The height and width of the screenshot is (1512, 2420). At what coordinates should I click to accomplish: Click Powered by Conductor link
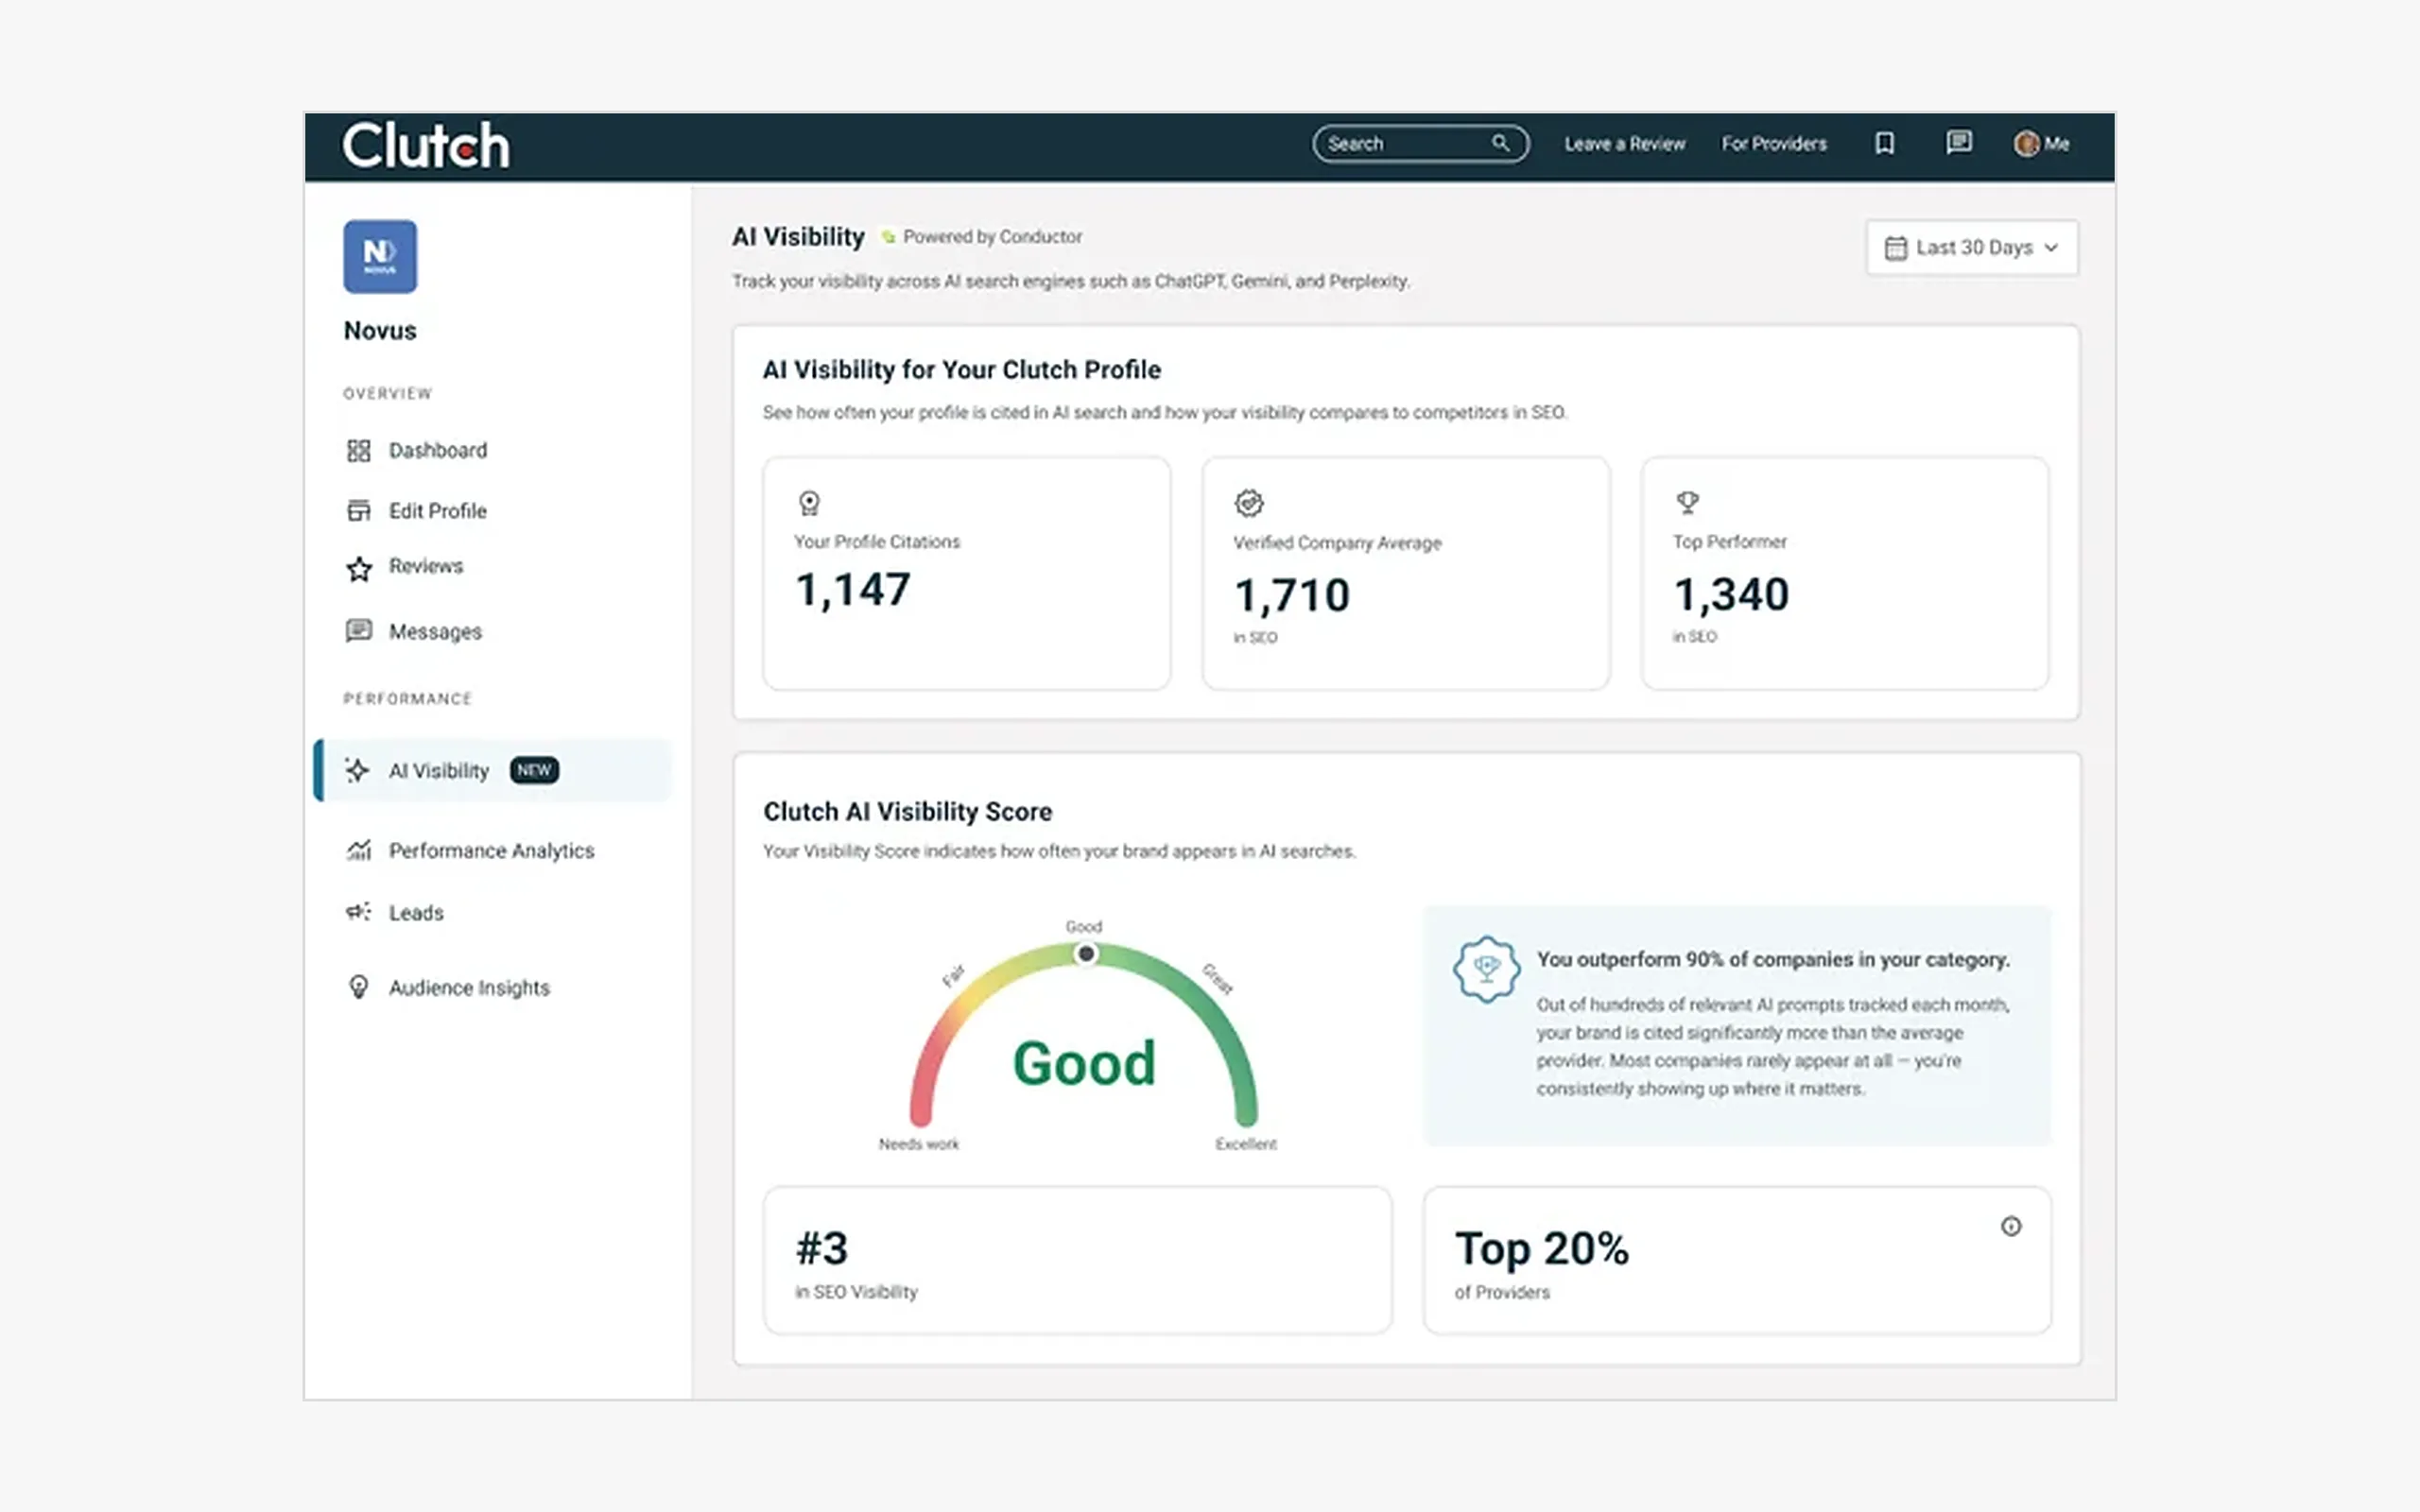tap(992, 237)
